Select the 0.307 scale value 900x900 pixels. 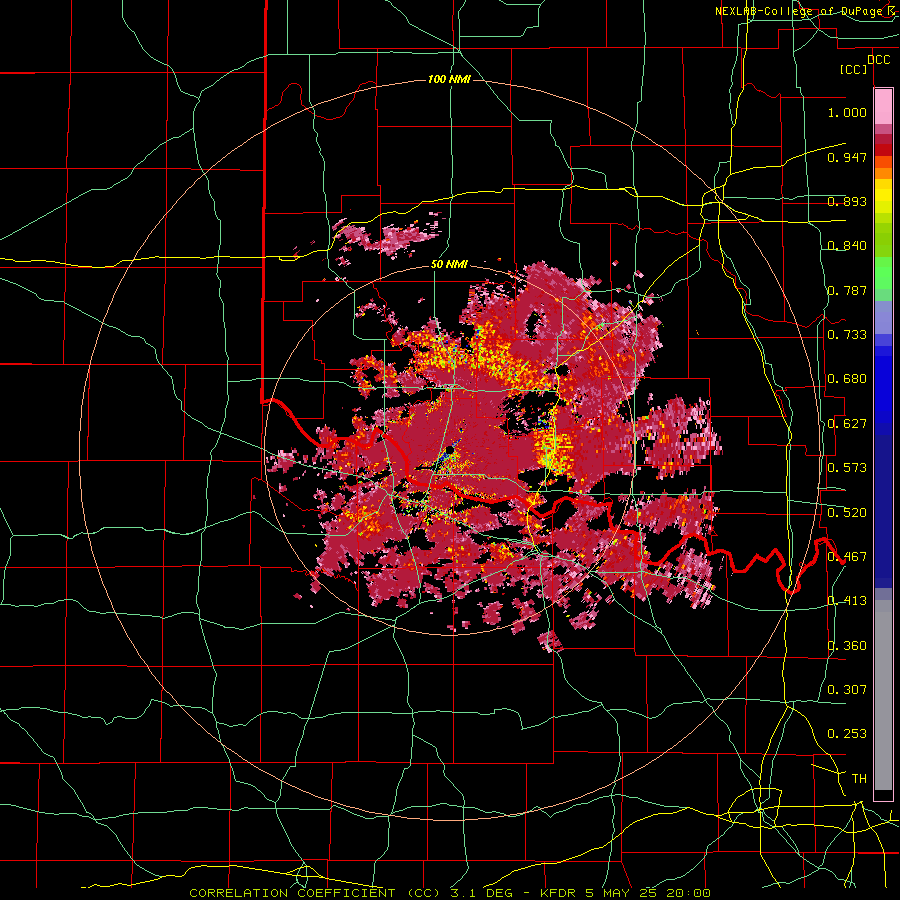point(847,690)
